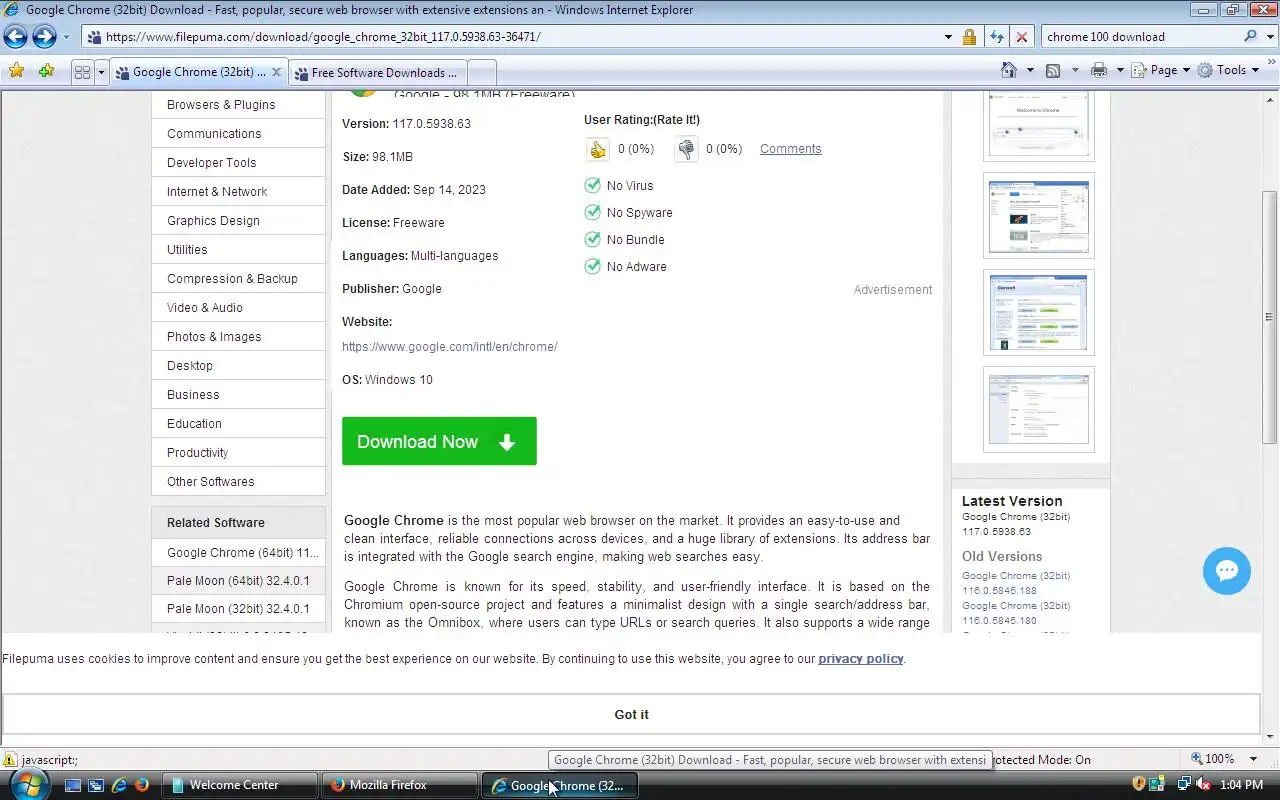The width and height of the screenshot is (1280, 800).
Task: Click the page zoom level magnifier in the status bar
Action: (1197, 759)
